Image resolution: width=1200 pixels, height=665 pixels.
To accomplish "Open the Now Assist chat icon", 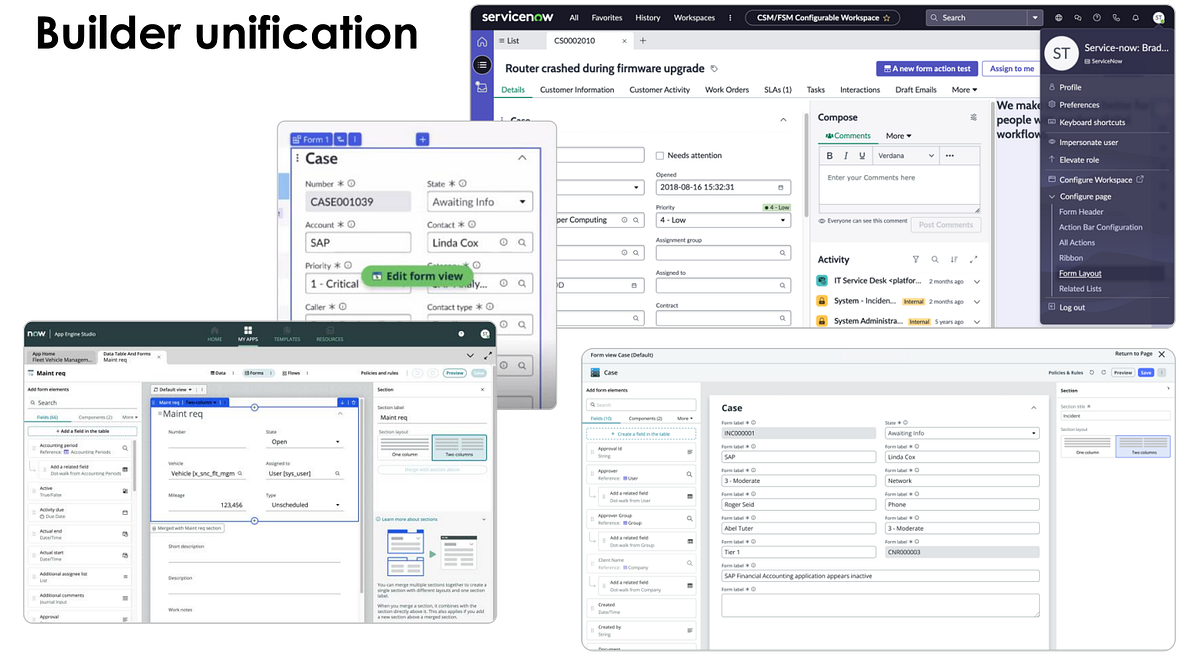I will [1077, 17].
